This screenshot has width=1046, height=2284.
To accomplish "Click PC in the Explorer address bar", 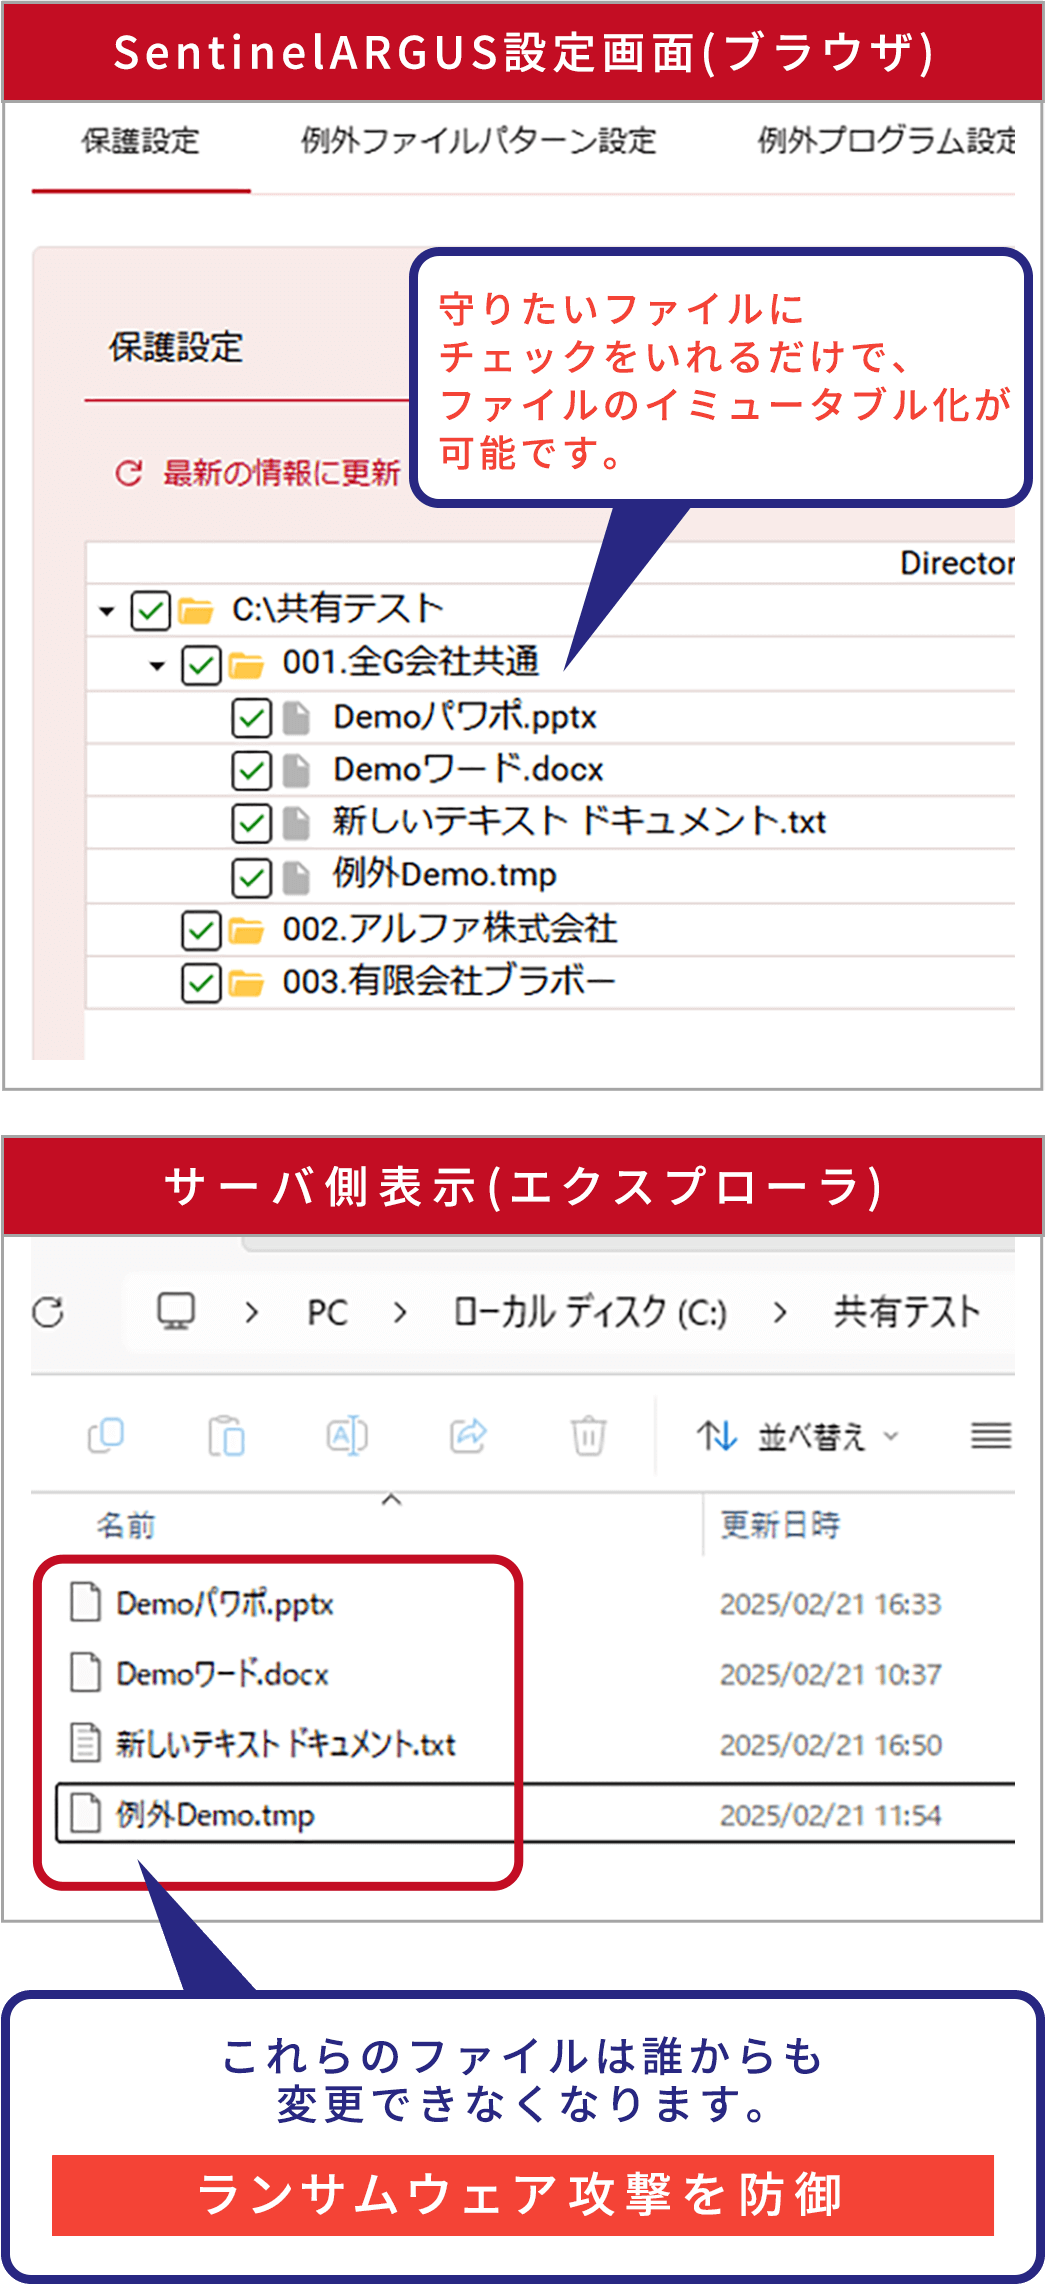I will coord(327,1312).
